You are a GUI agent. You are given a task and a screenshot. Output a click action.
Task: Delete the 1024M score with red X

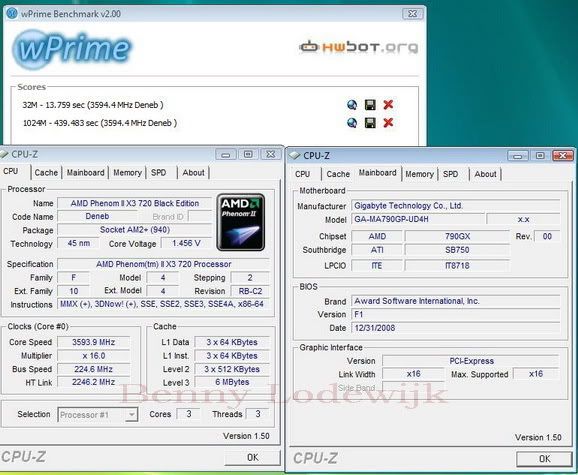point(388,123)
